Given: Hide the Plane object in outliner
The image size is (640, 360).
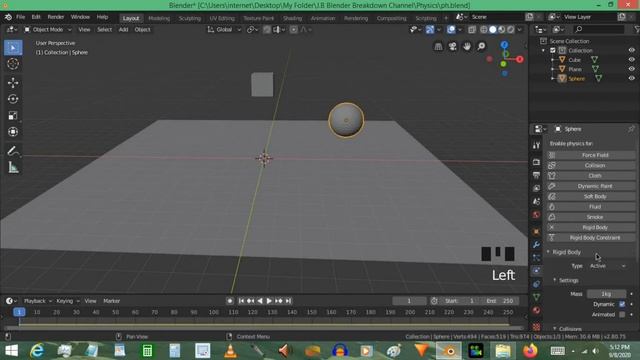Looking at the screenshot, I should (631, 69).
